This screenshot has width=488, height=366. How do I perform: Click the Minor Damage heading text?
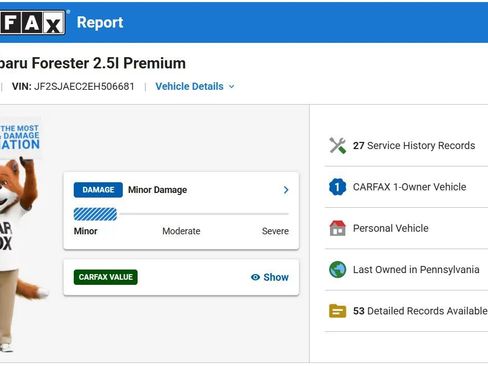tap(157, 190)
